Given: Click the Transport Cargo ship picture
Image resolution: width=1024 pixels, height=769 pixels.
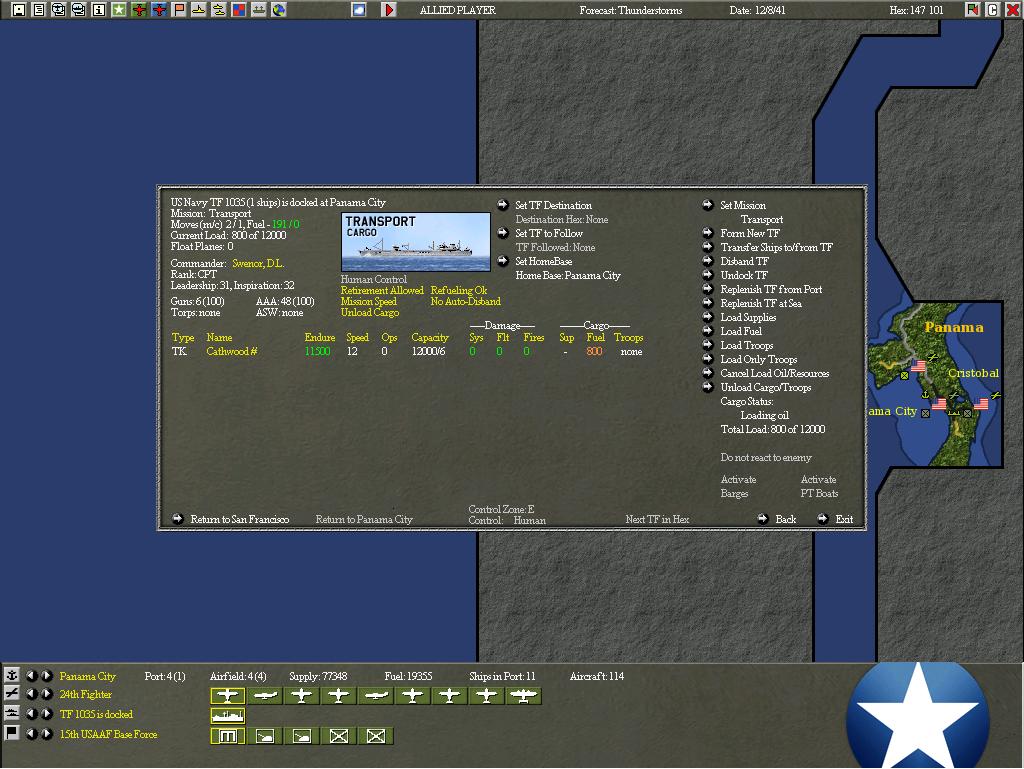Looking at the screenshot, I should click(x=415, y=242).
